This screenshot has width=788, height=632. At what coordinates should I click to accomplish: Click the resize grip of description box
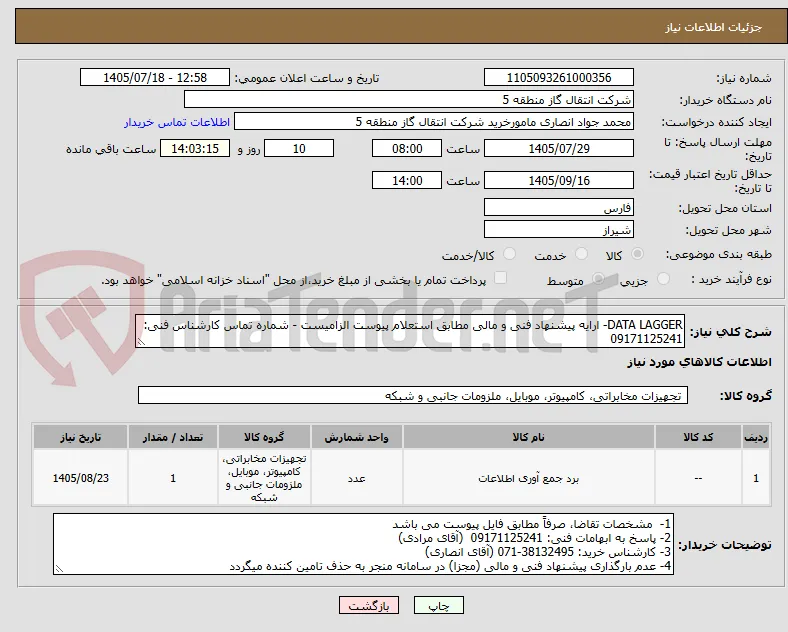(141, 342)
